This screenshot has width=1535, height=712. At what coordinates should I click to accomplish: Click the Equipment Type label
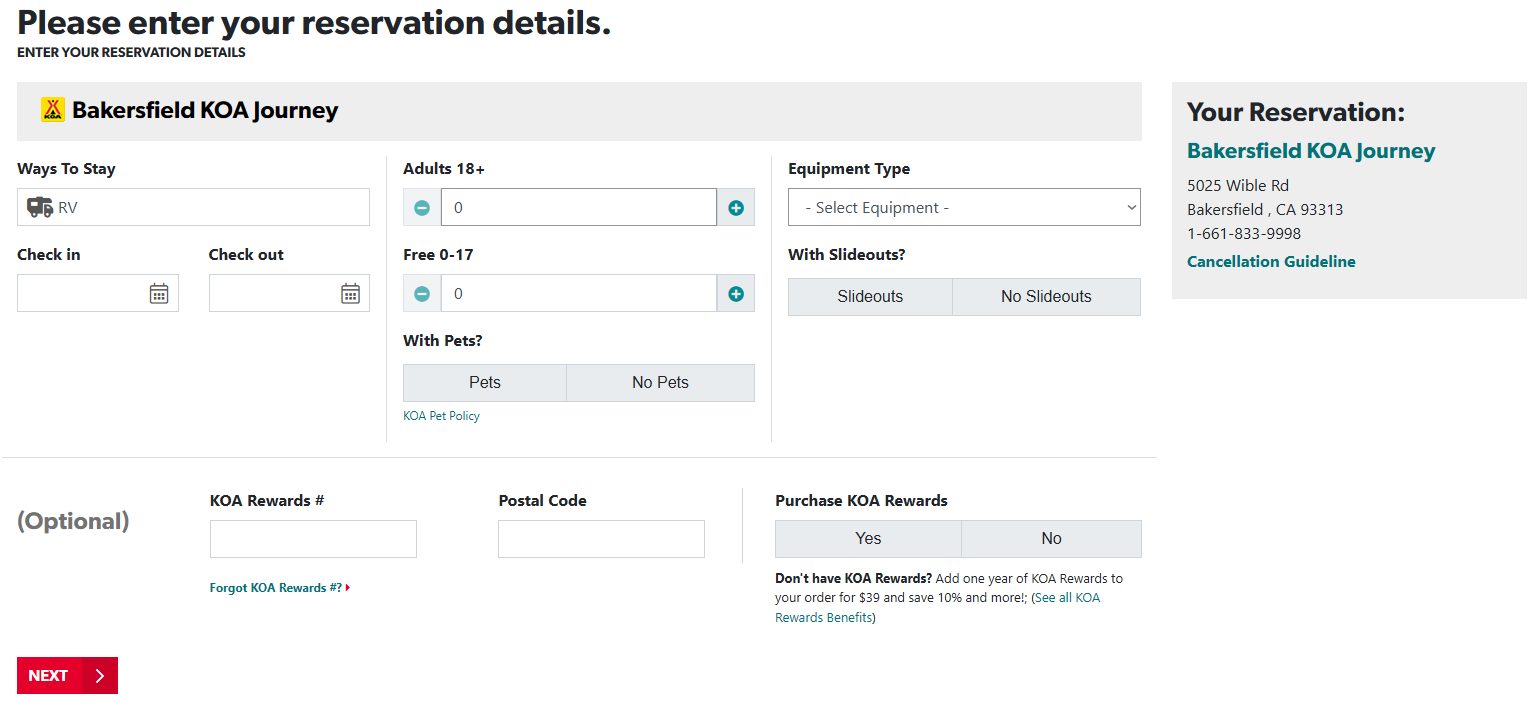pos(849,169)
